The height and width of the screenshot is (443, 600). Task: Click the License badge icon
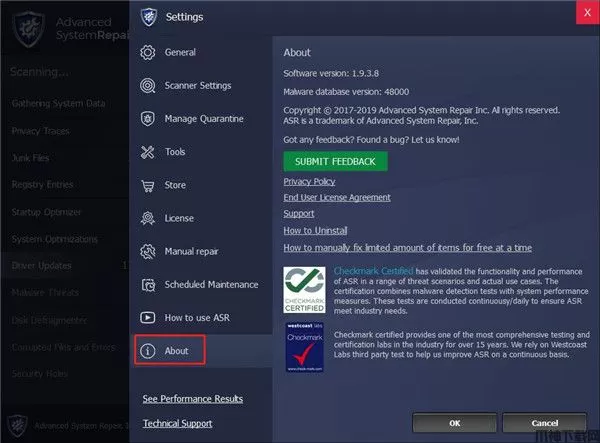(x=148, y=218)
